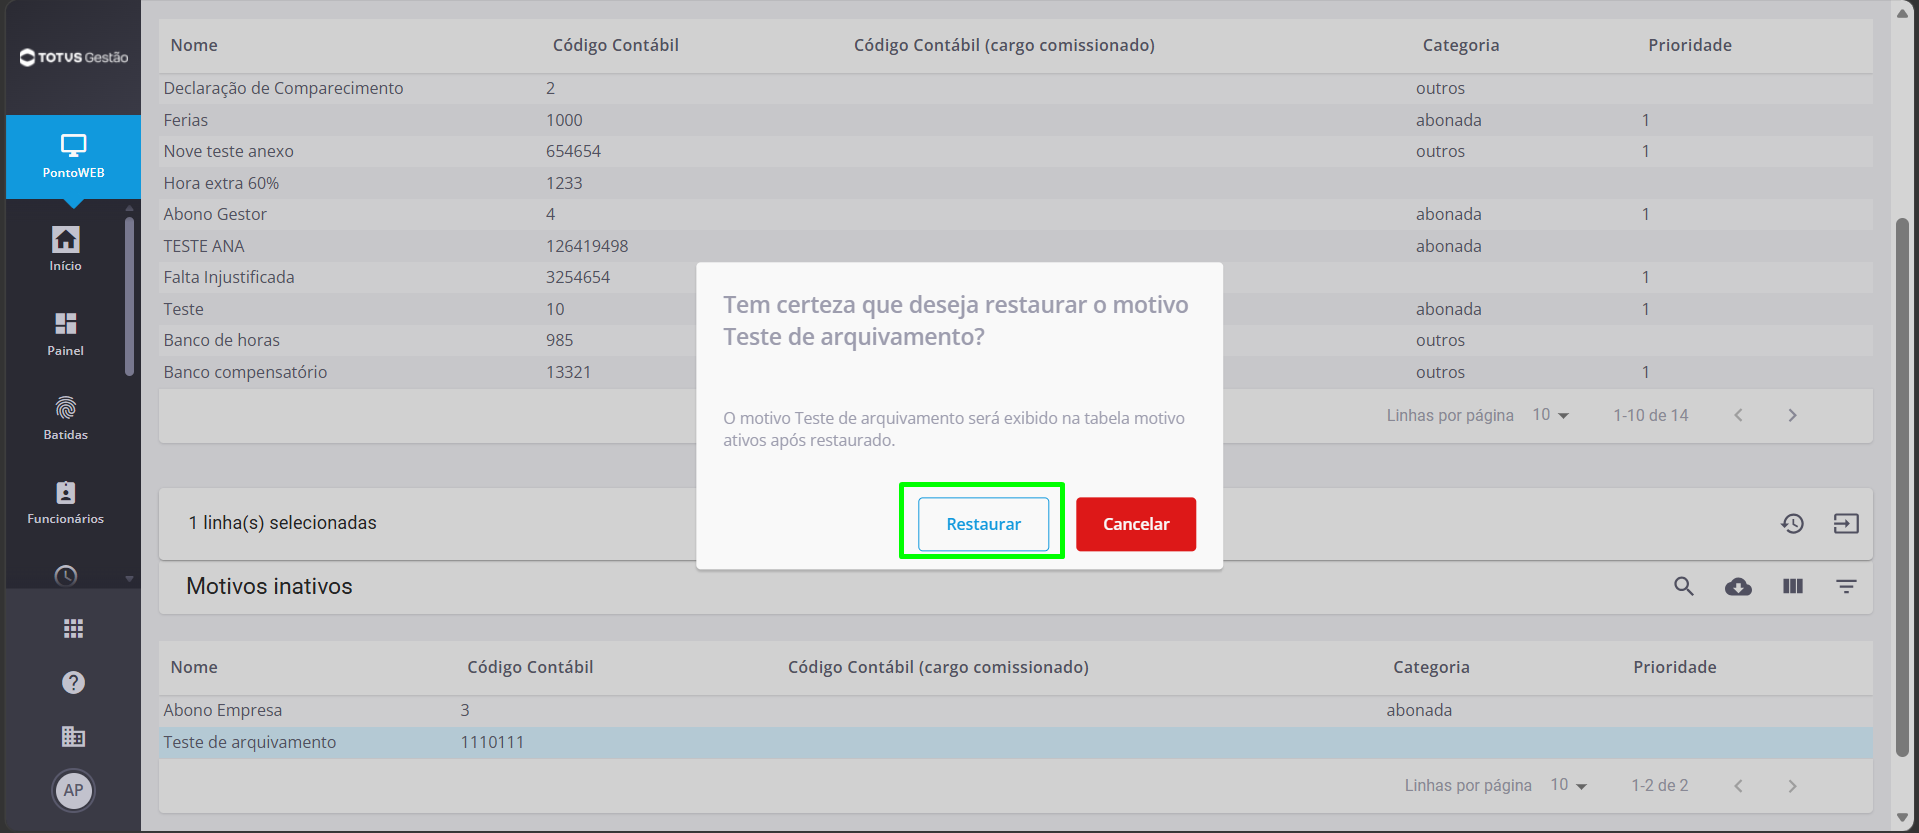Open filter for Motivos inativos
This screenshot has width=1919, height=833.
pyautogui.click(x=1846, y=586)
